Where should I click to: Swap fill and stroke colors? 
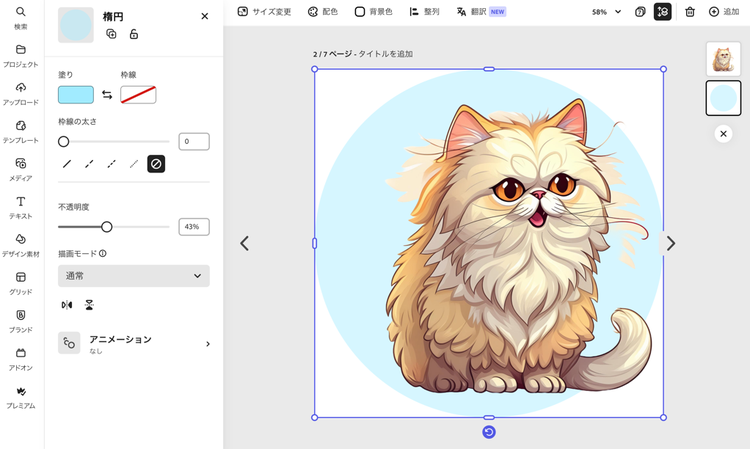pos(107,95)
